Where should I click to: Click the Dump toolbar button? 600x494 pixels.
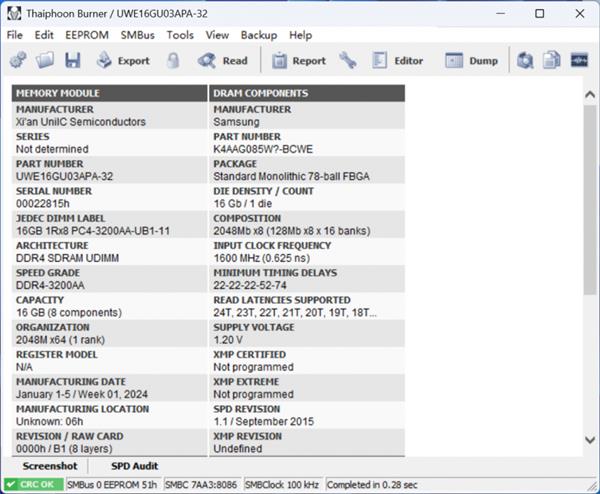pos(471,60)
